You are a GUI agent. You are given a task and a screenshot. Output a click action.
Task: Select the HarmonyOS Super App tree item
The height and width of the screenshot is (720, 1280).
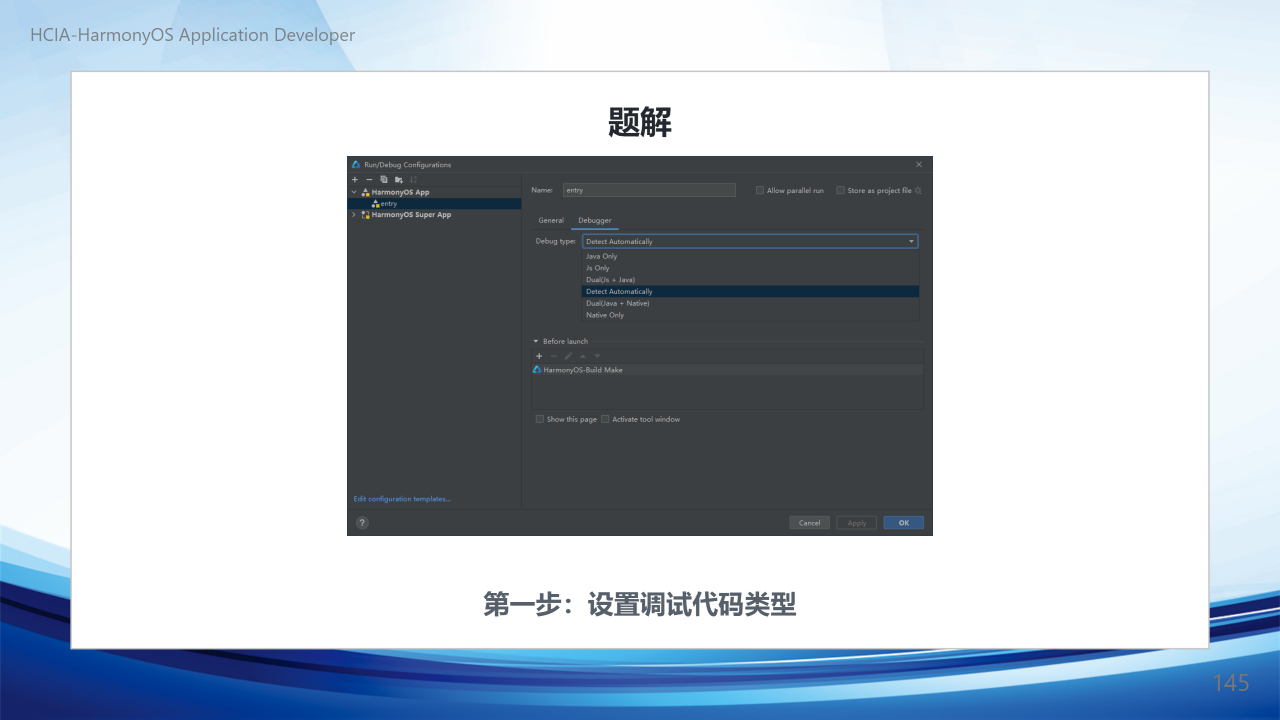tap(411, 214)
